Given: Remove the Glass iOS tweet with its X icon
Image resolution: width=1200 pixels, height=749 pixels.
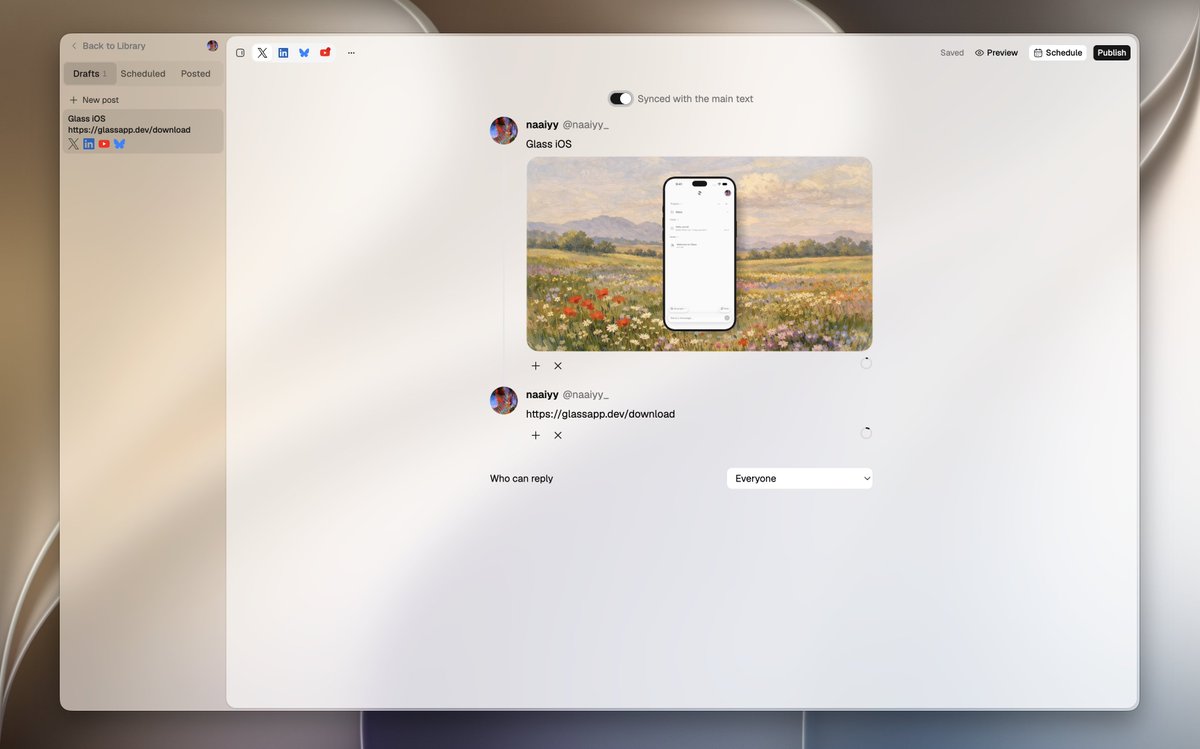Looking at the screenshot, I should [558, 366].
